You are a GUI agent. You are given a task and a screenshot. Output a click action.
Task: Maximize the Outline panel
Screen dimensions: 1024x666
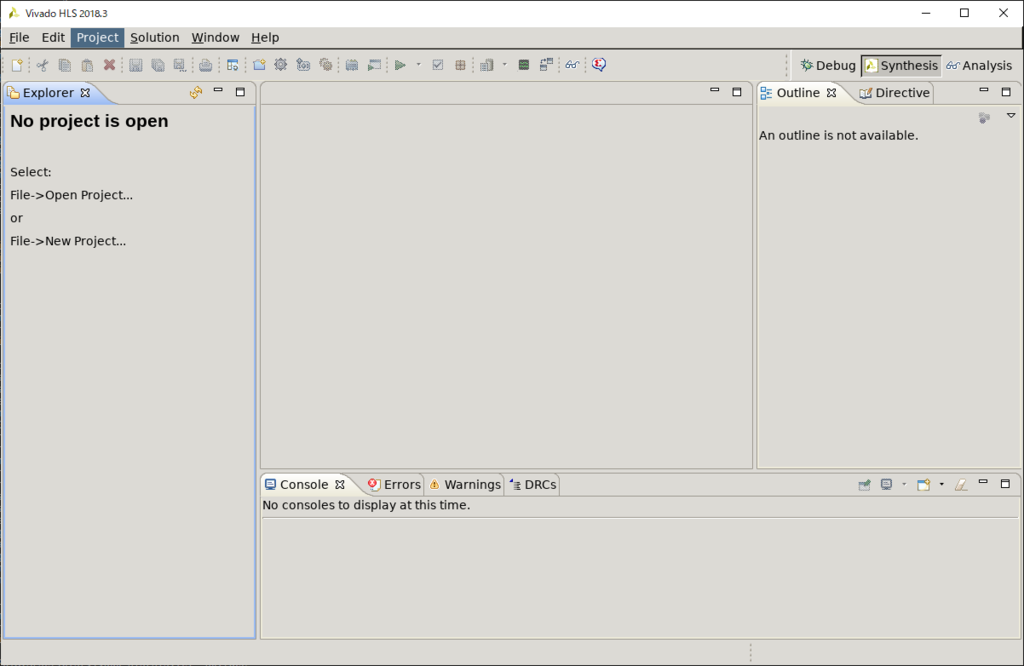1006,92
